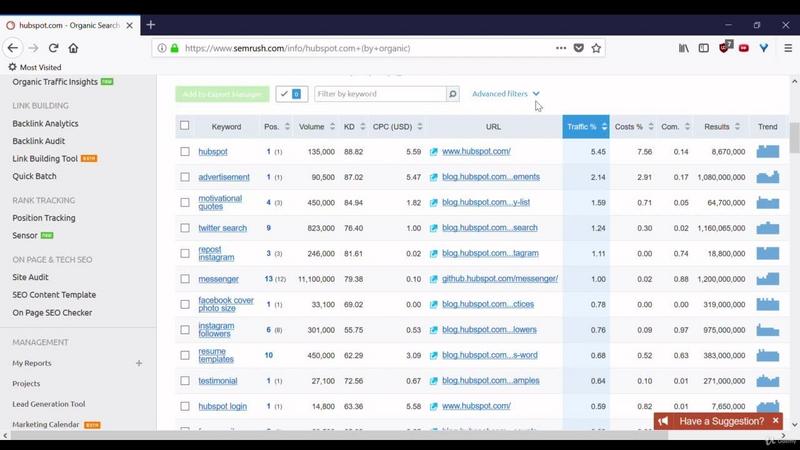Image resolution: width=800 pixels, height=450 pixels.
Task: Open external link icon for hubspot row
Action: pyautogui.click(x=434, y=152)
